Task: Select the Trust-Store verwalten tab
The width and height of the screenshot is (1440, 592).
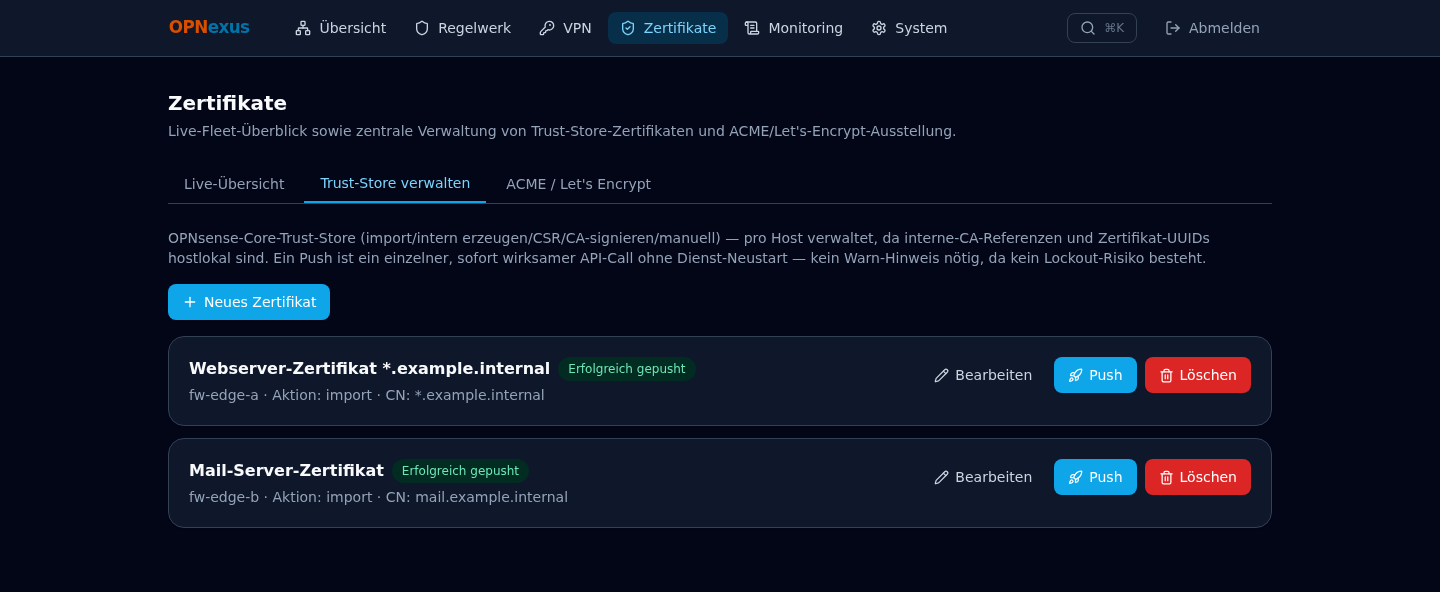Action: point(395,183)
